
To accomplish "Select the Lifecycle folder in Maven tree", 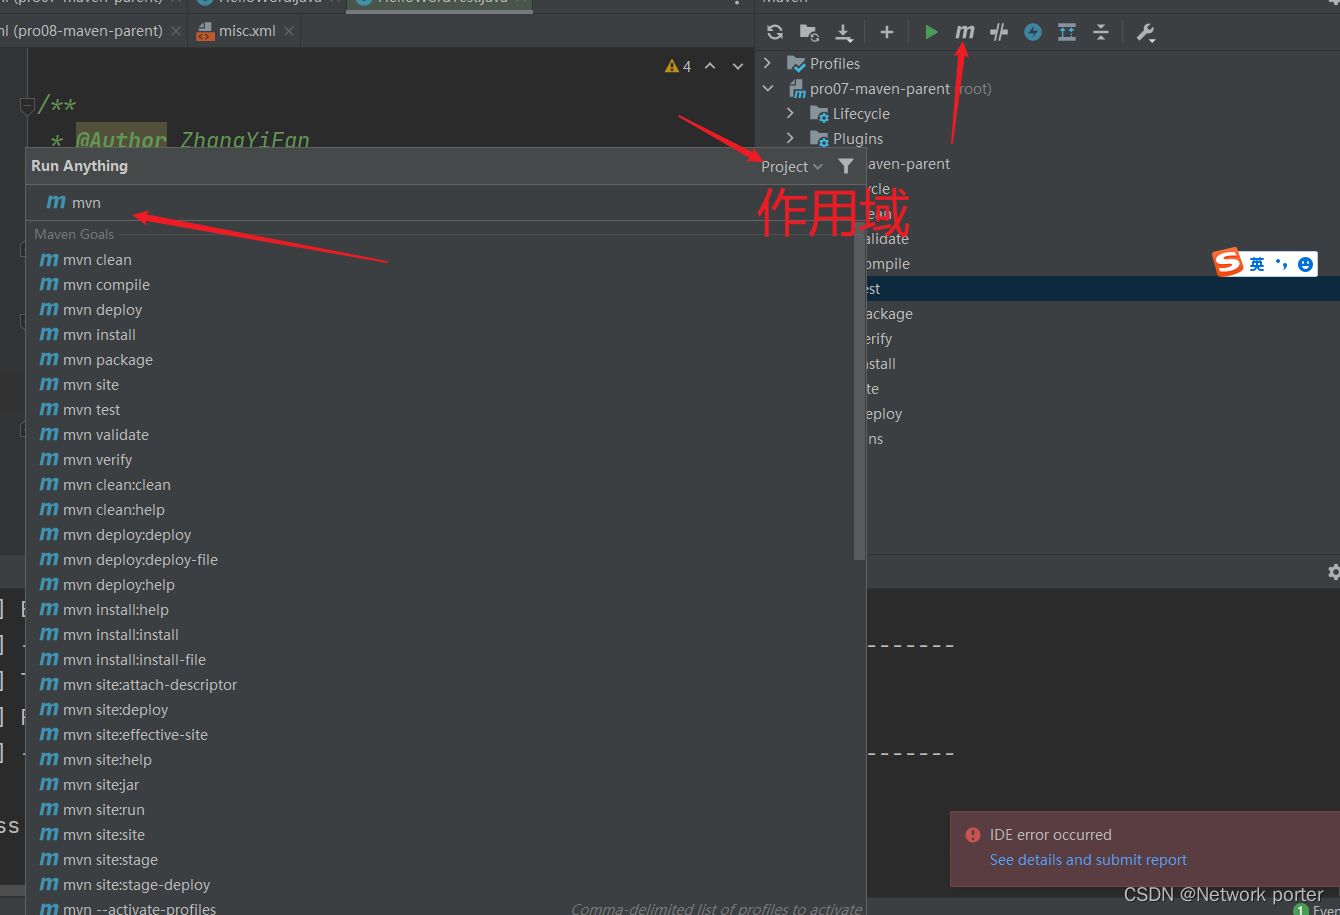I will pyautogui.click(x=850, y=113).
